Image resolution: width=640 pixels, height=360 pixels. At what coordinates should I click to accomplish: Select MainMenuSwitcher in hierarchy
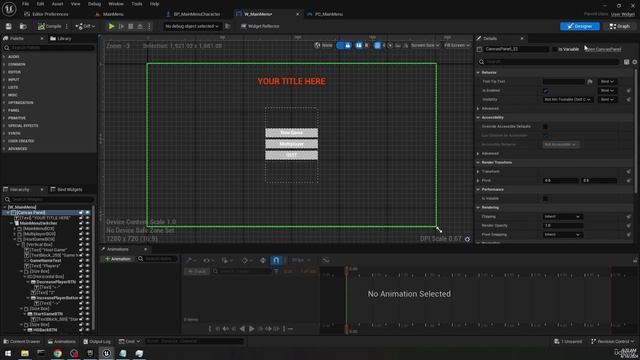(38, 223)
